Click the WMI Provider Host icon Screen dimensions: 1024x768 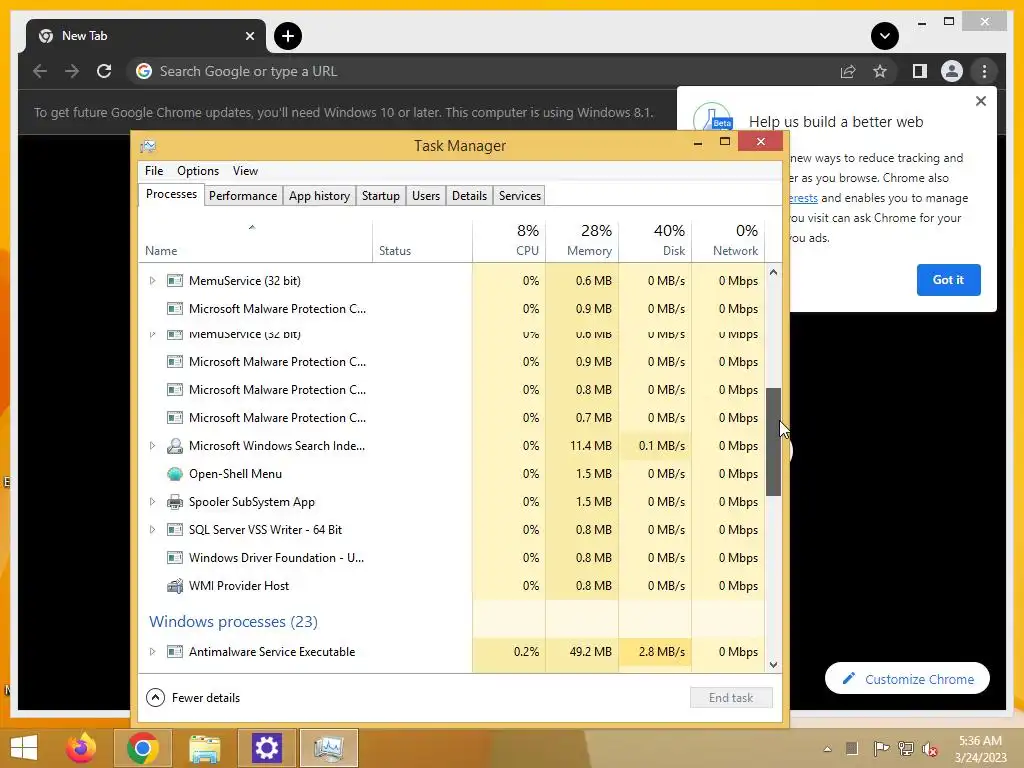174,586
